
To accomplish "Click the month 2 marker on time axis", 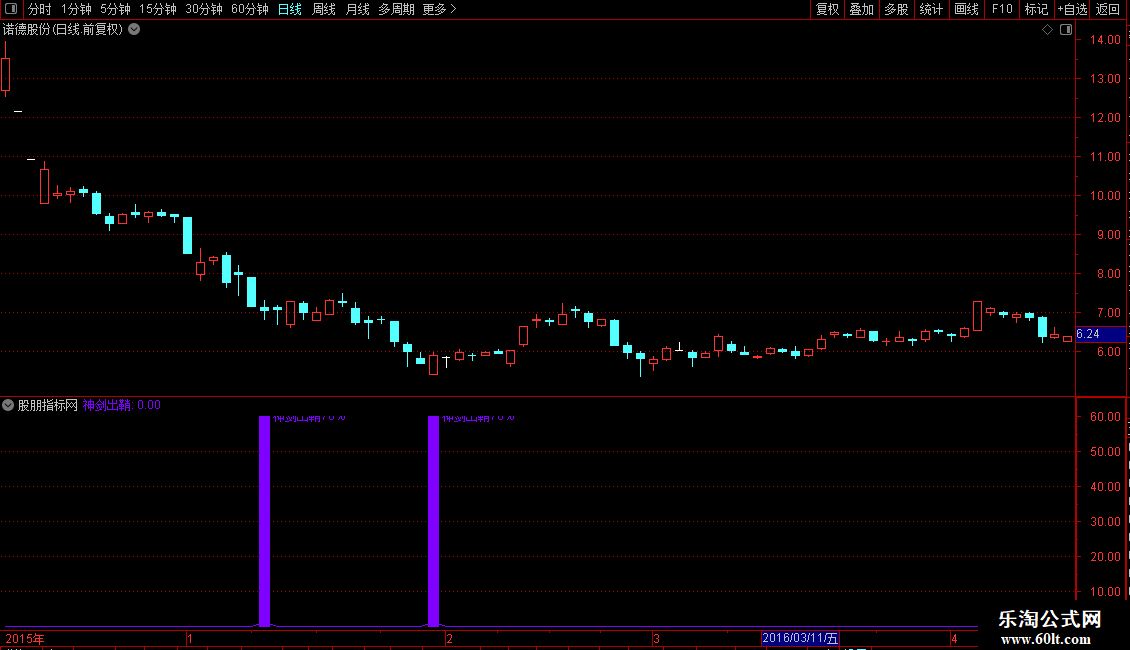I will 449,639.
